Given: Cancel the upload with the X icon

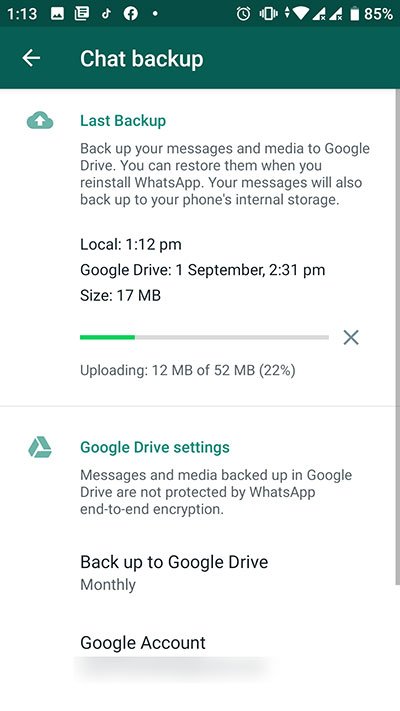Looking at the screenshot, I should (x=351, y=337).
